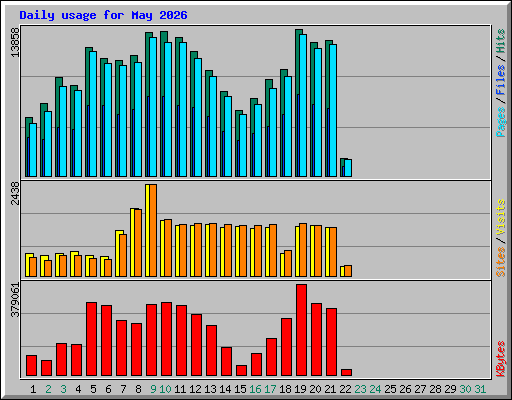Screen dimensions: 512x400
Task: Click day 19 on the date axis
Action: point(300,389)
